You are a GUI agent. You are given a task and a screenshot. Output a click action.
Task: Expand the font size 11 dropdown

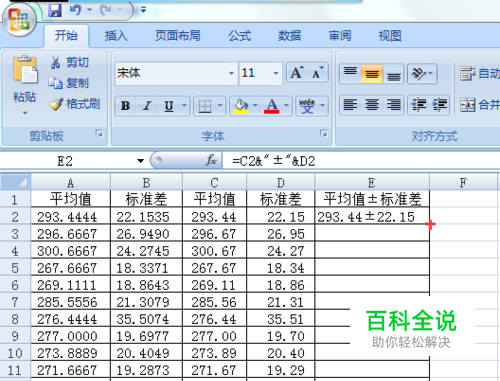click(x=276, y=73)
